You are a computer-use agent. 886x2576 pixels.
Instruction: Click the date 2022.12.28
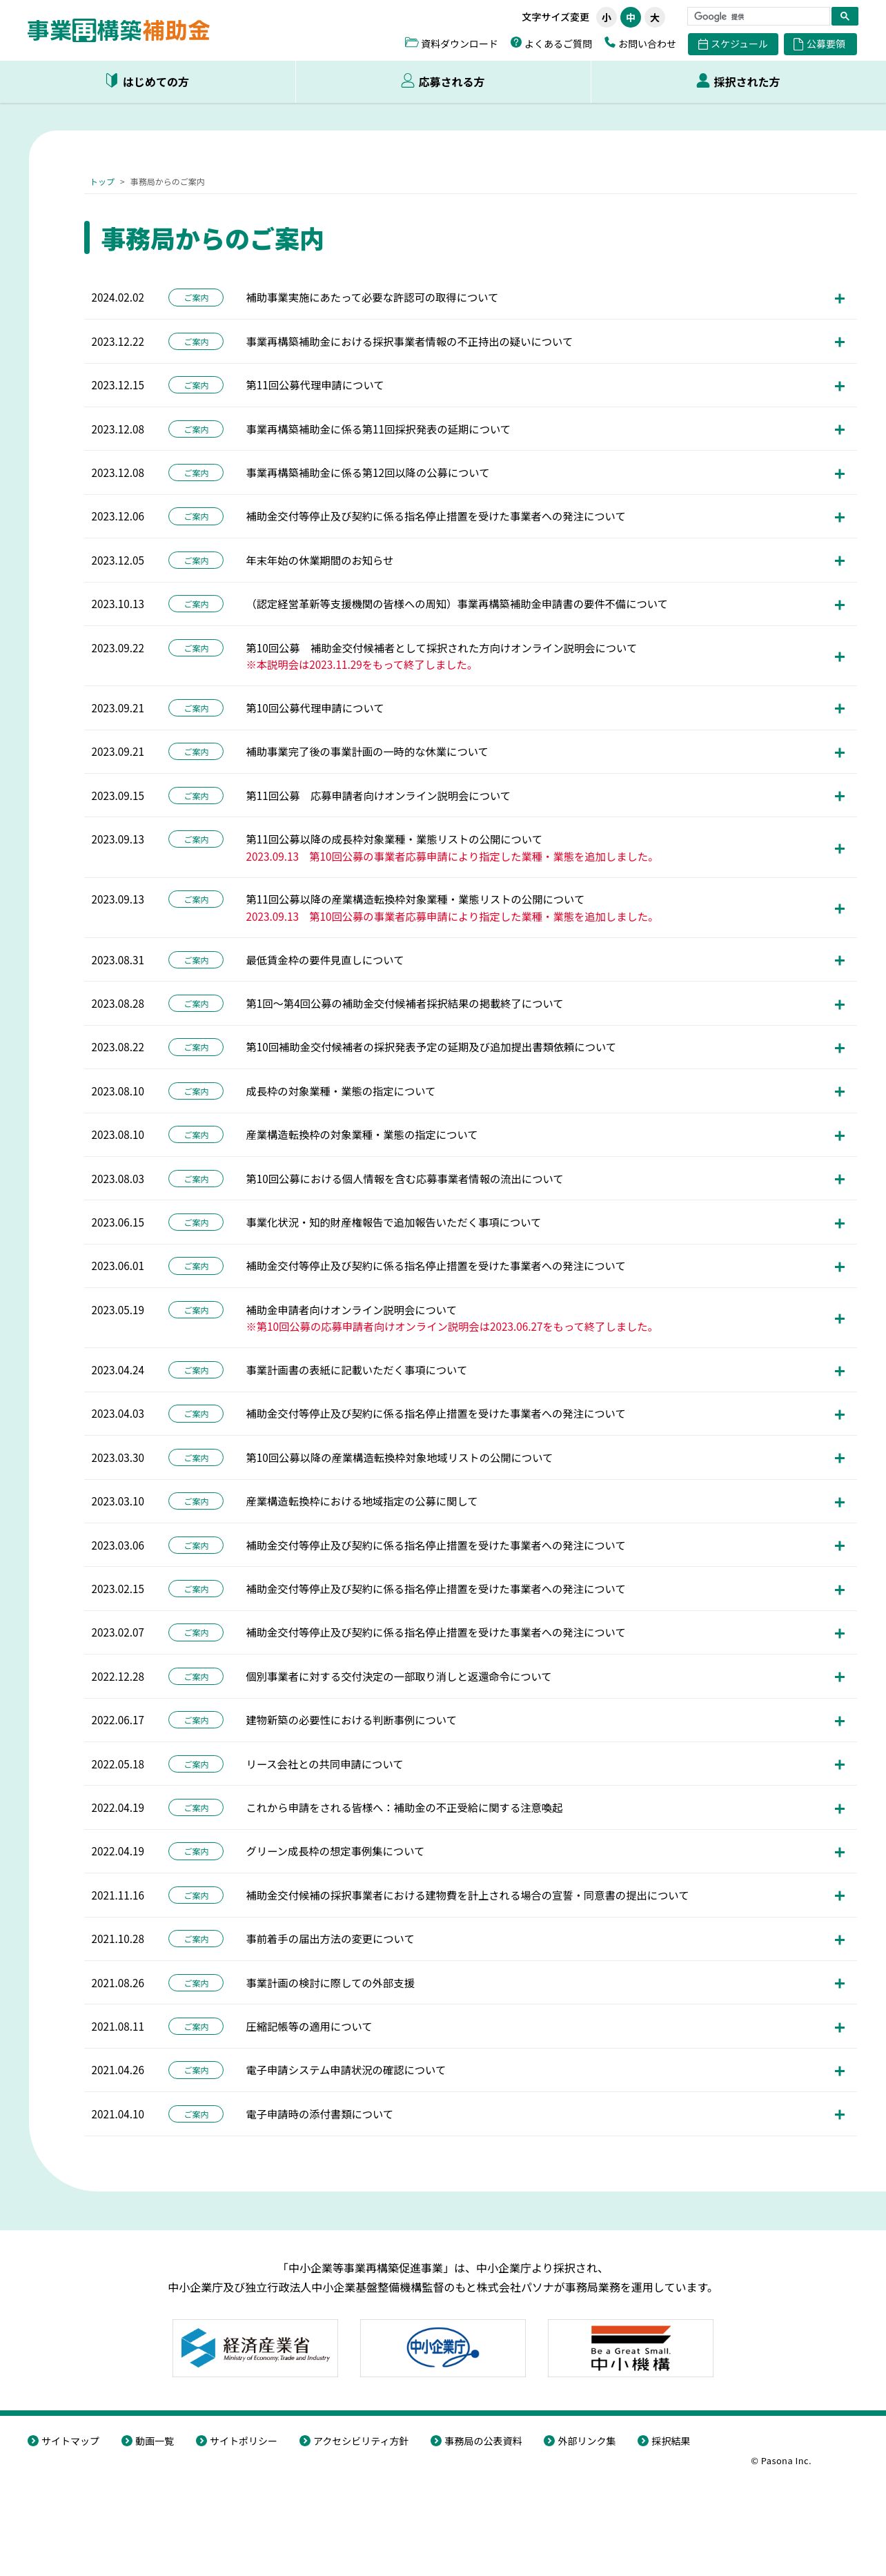coord(118,1677)
